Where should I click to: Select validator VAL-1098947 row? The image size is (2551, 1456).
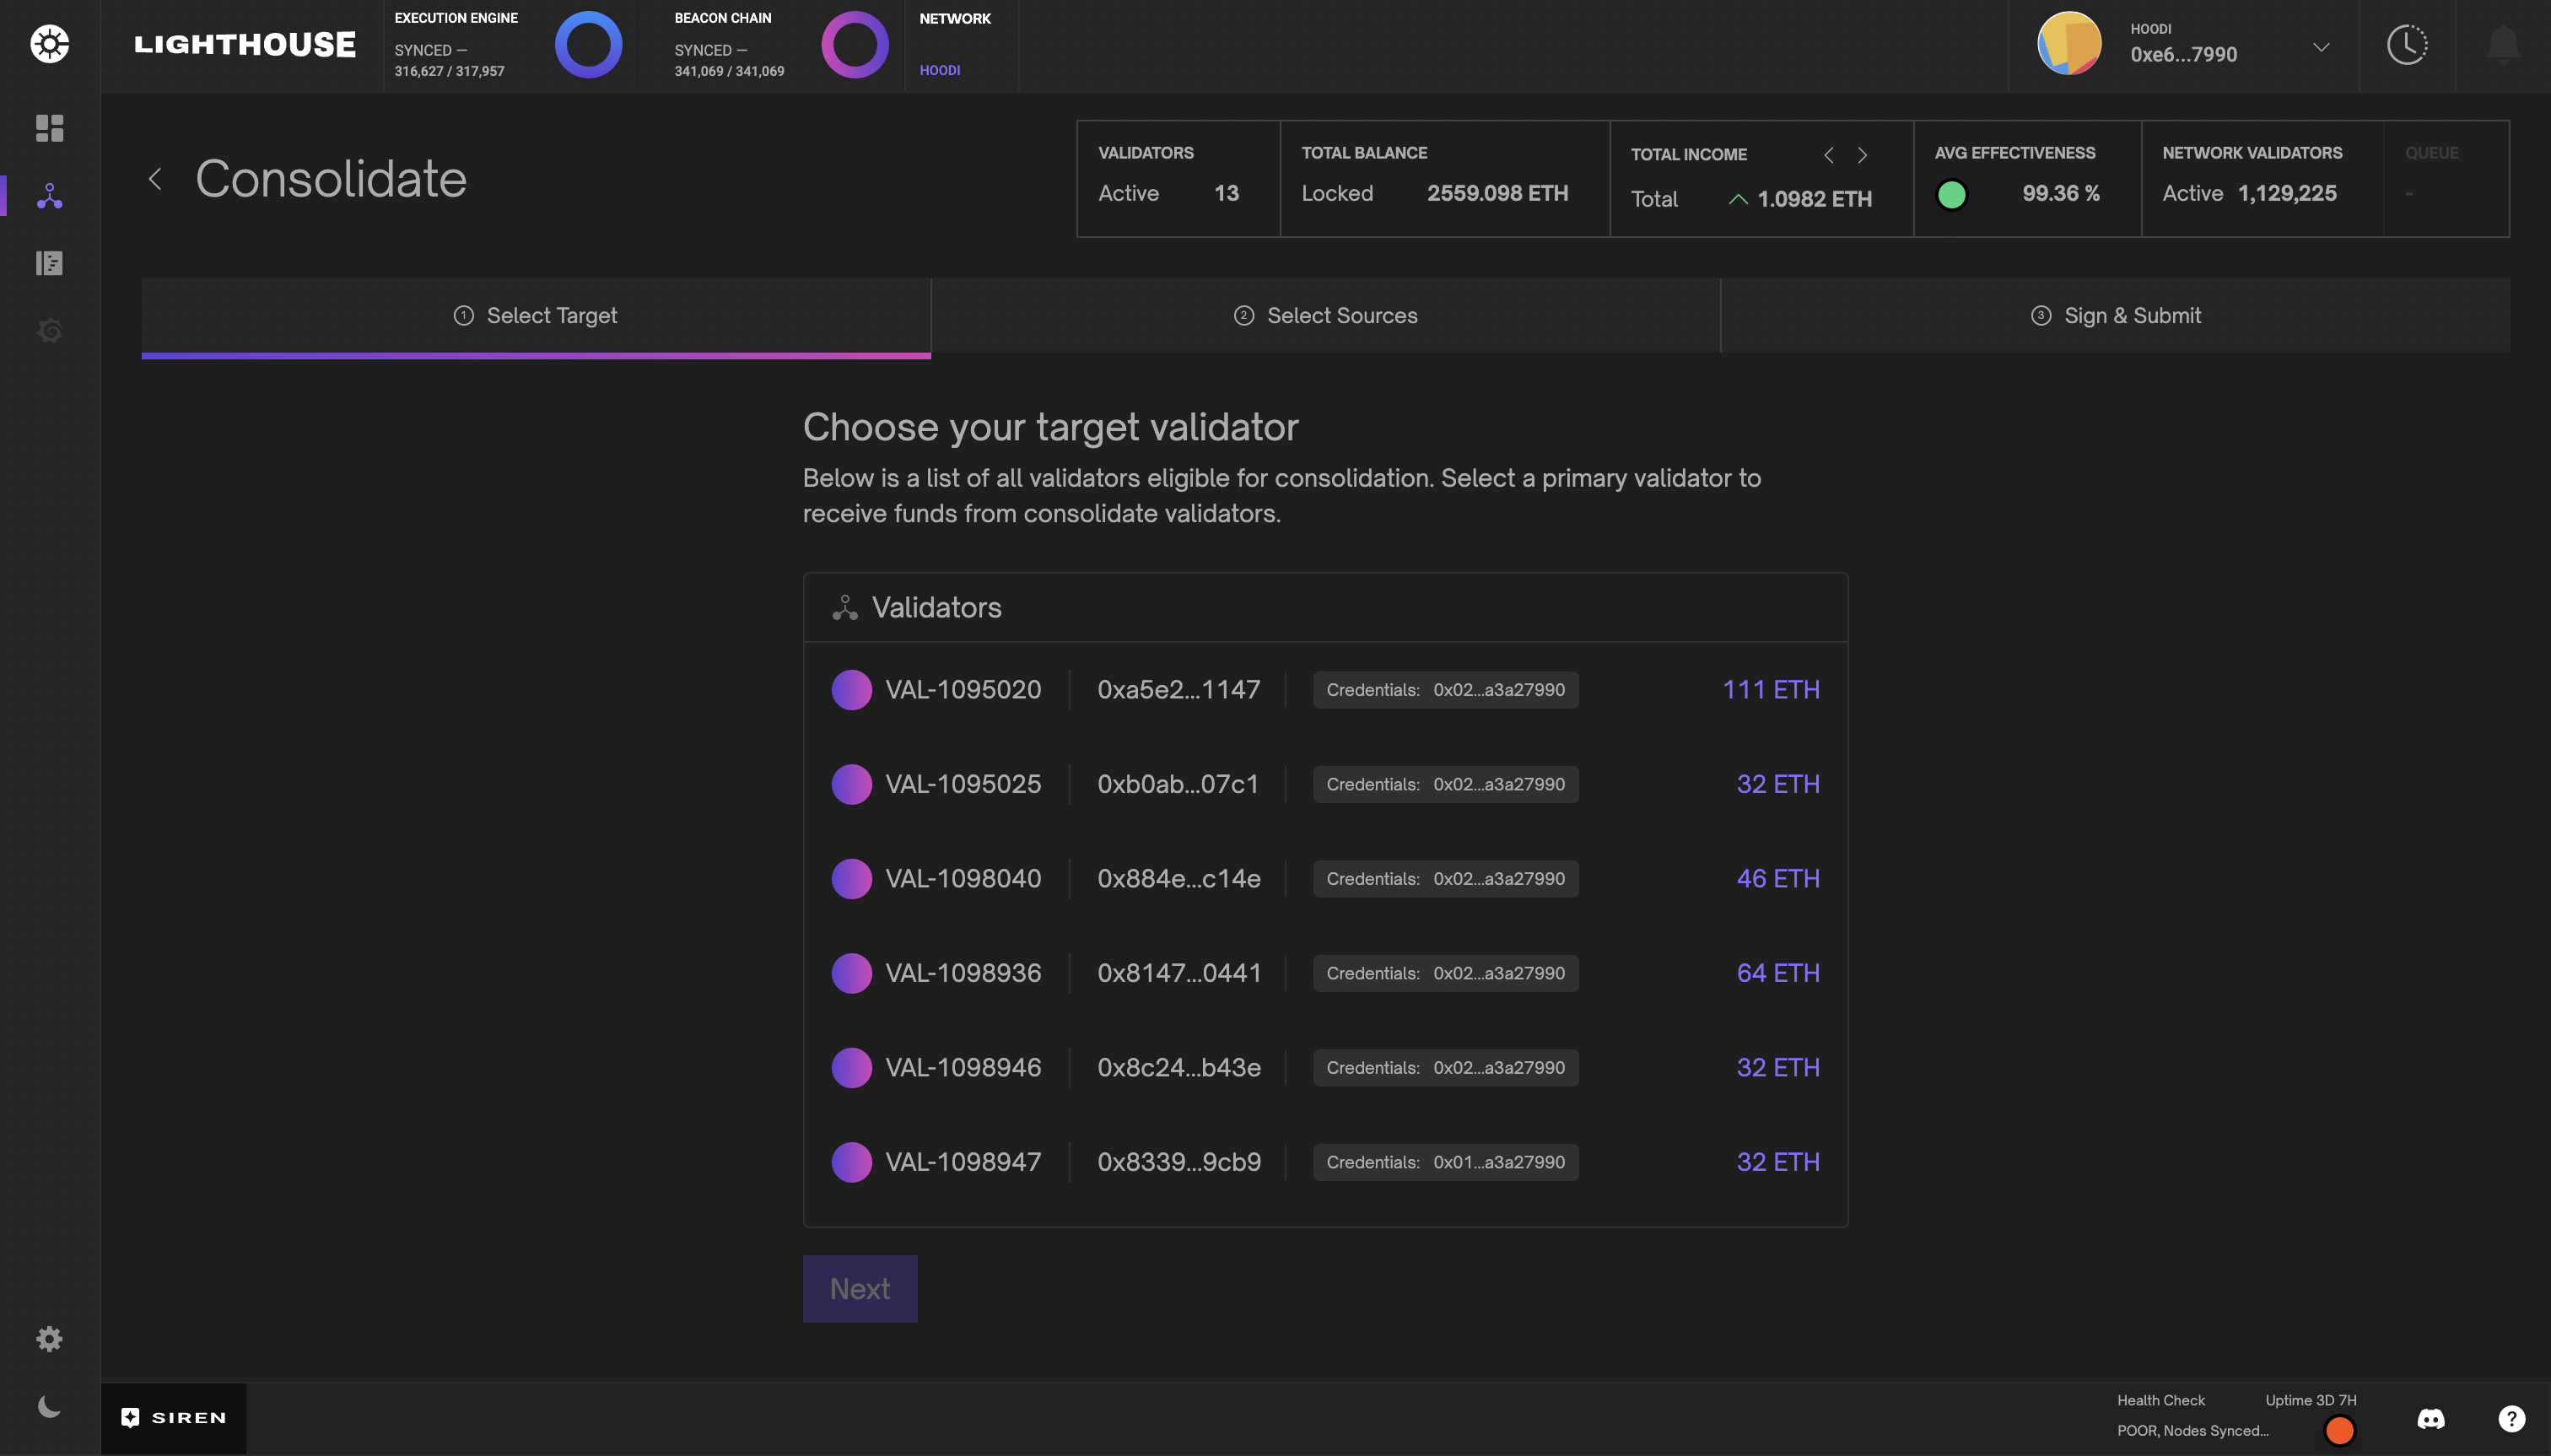tap(1326, 1162)
